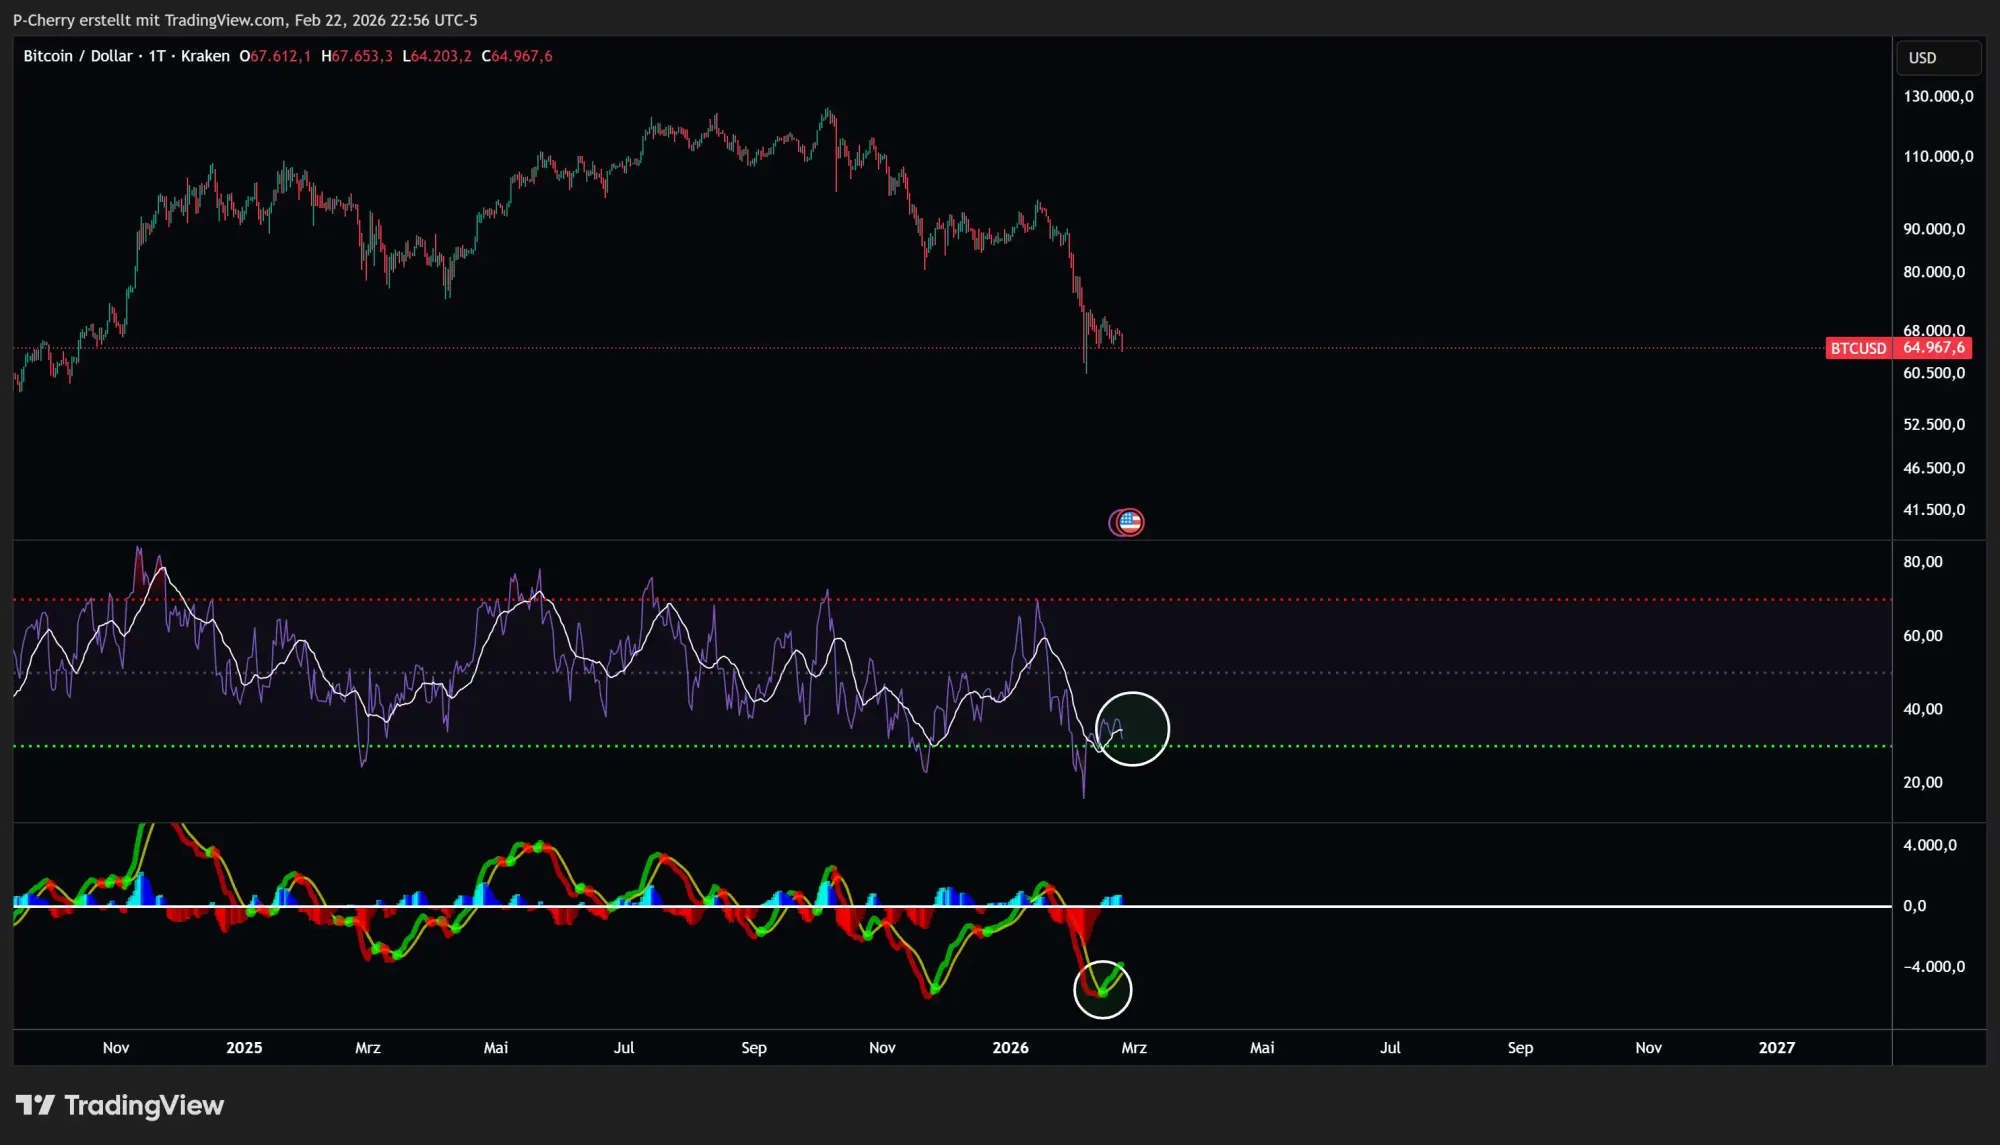The image size is (2000, 1145).
Task: Click the green dotted RSI oversold line
Action: (x=1400, y=746)
